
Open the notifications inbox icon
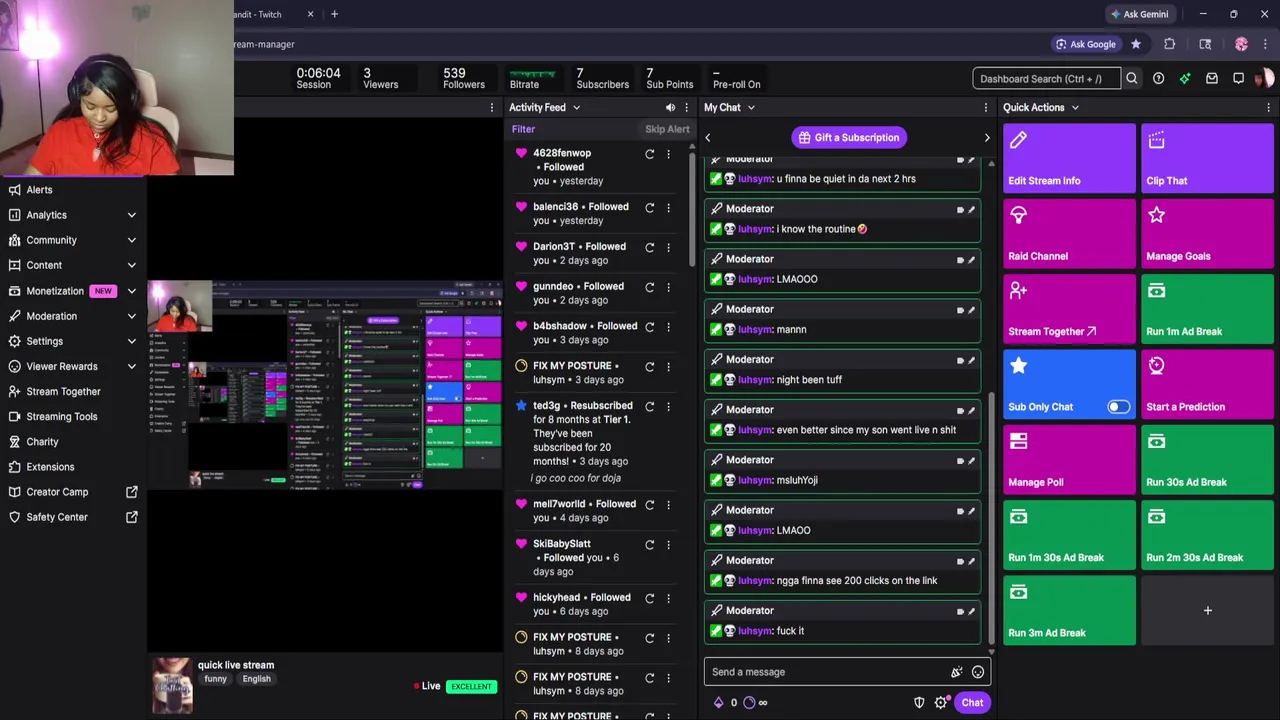click(1212, 78)
